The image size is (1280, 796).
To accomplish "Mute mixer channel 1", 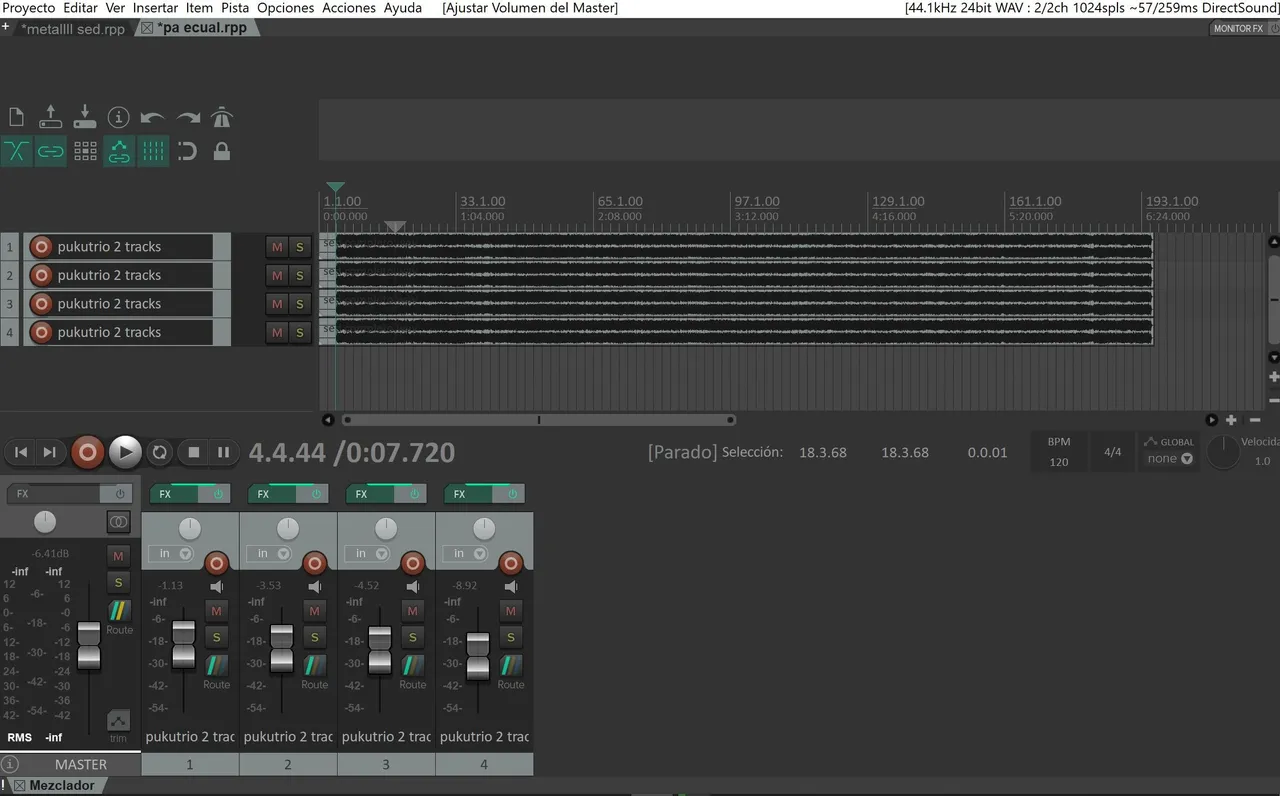I will pos(216,610).
